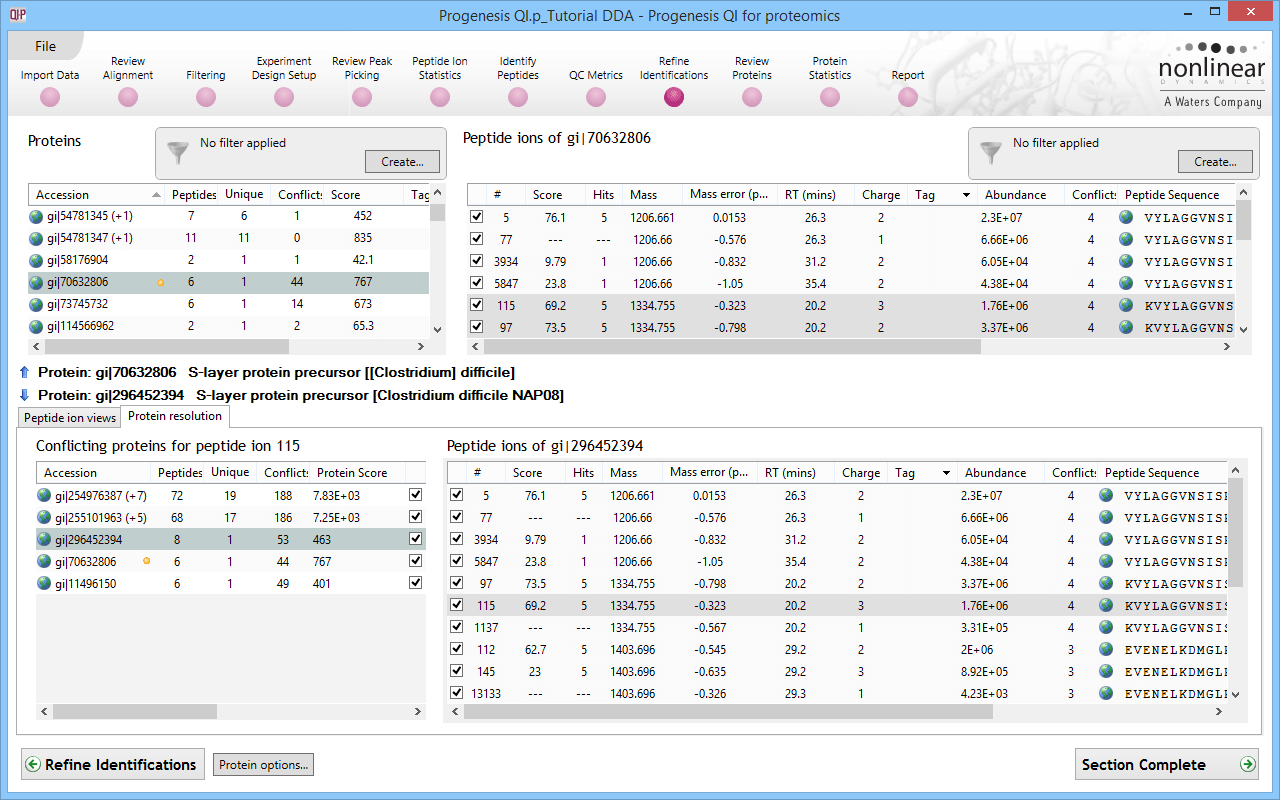Click the Proteins filter funnel icon
The height and width of the screenshot is (800, 1280).
tap(178, 152)
